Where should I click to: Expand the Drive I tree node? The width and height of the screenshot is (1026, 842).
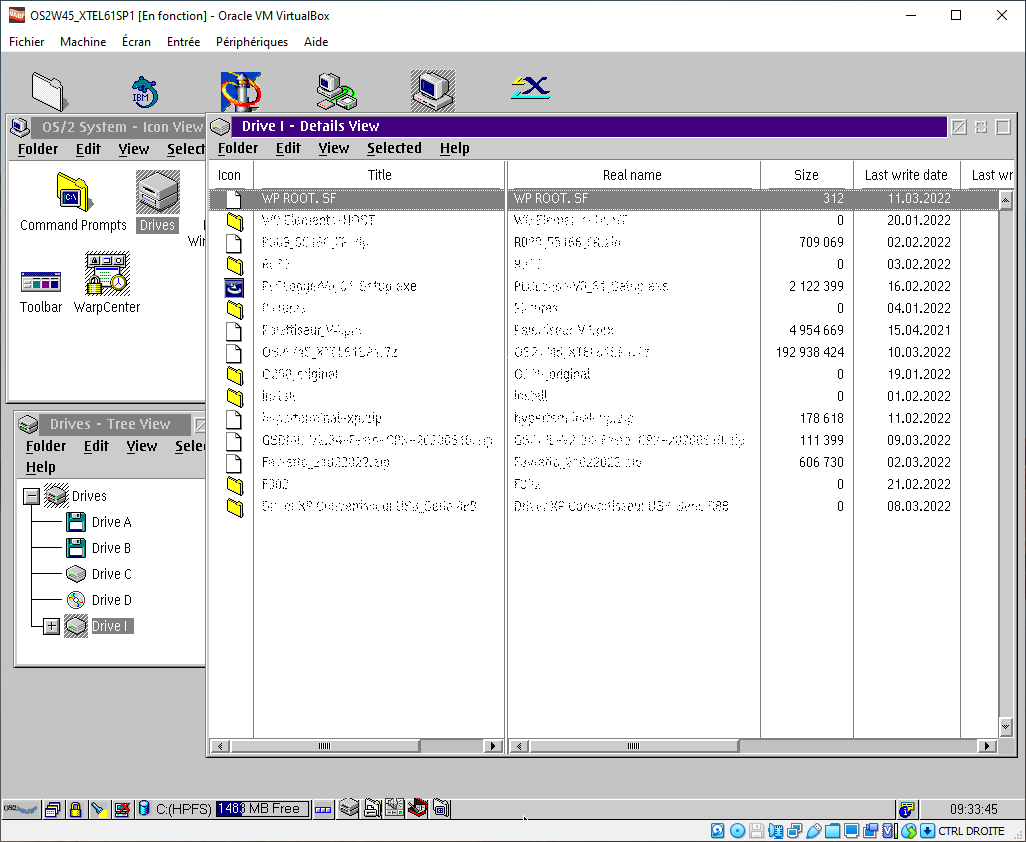click(52, 626)
